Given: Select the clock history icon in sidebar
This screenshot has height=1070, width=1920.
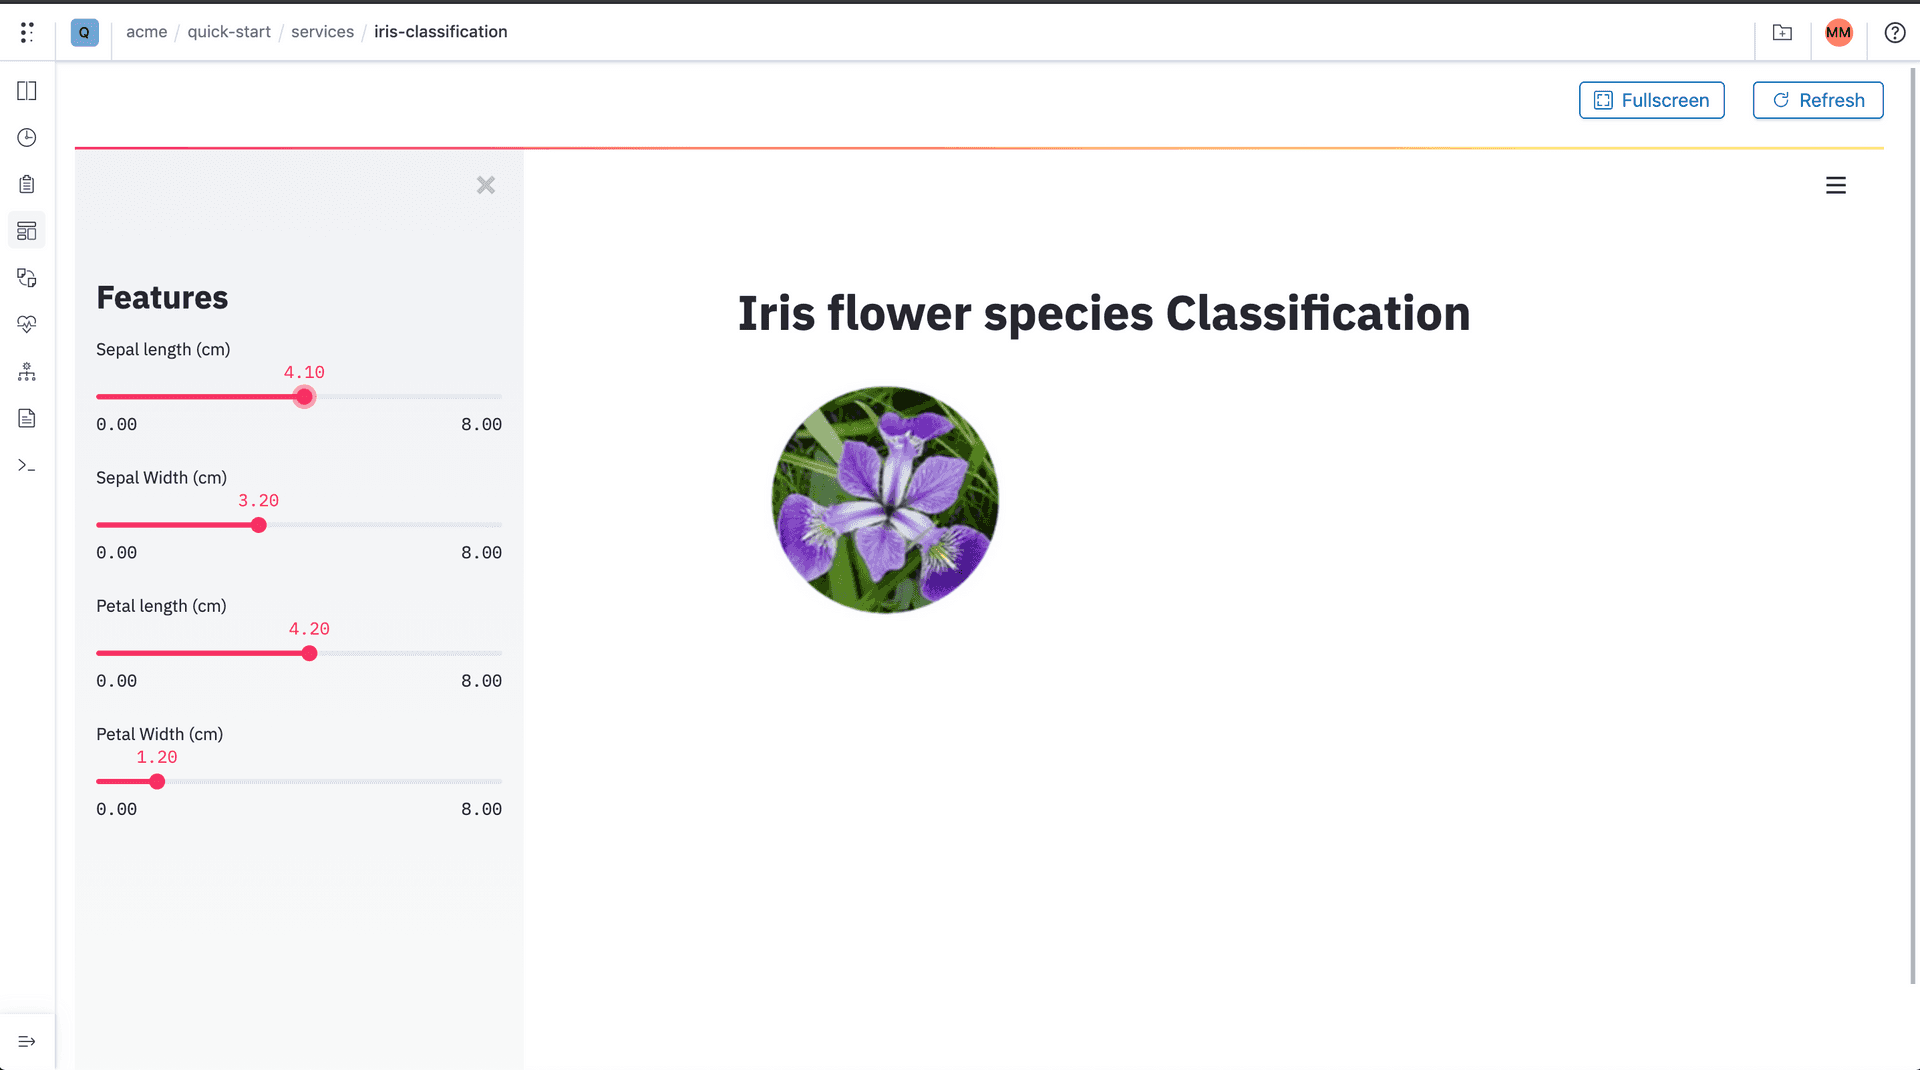Looking at the screenshot, I should [x=27, y=137].
